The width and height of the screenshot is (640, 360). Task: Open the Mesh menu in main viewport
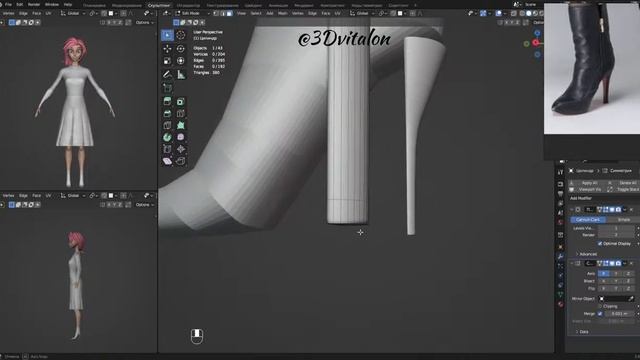pos(282,13)
